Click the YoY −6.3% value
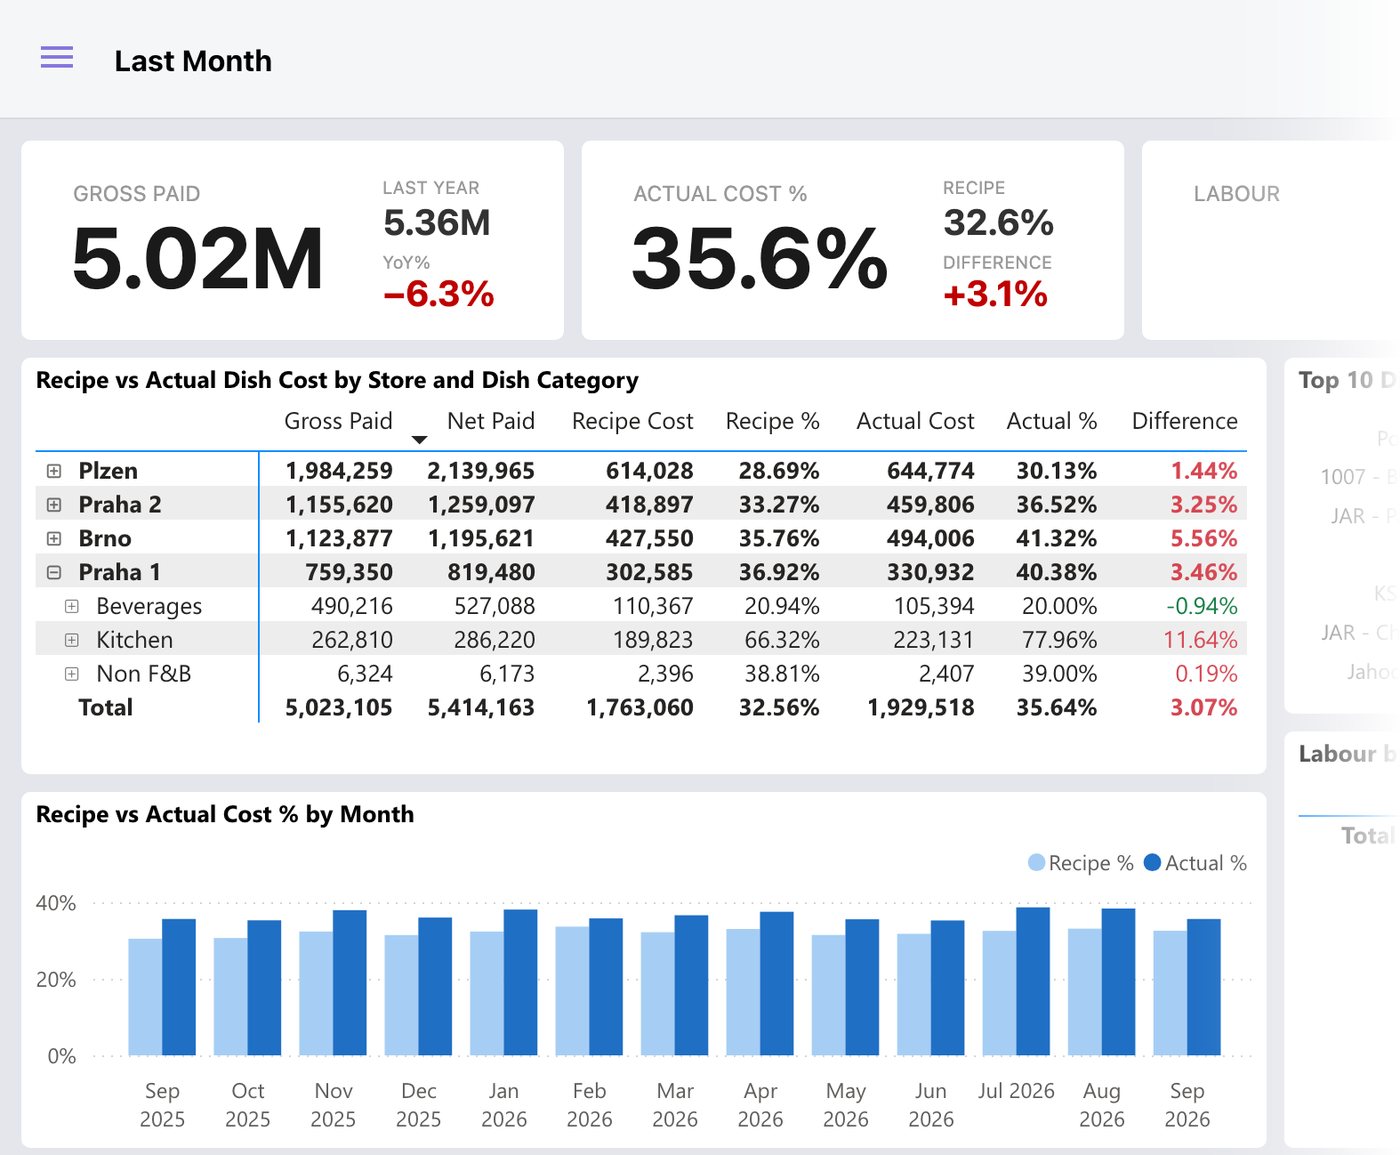 pos(438,294)
